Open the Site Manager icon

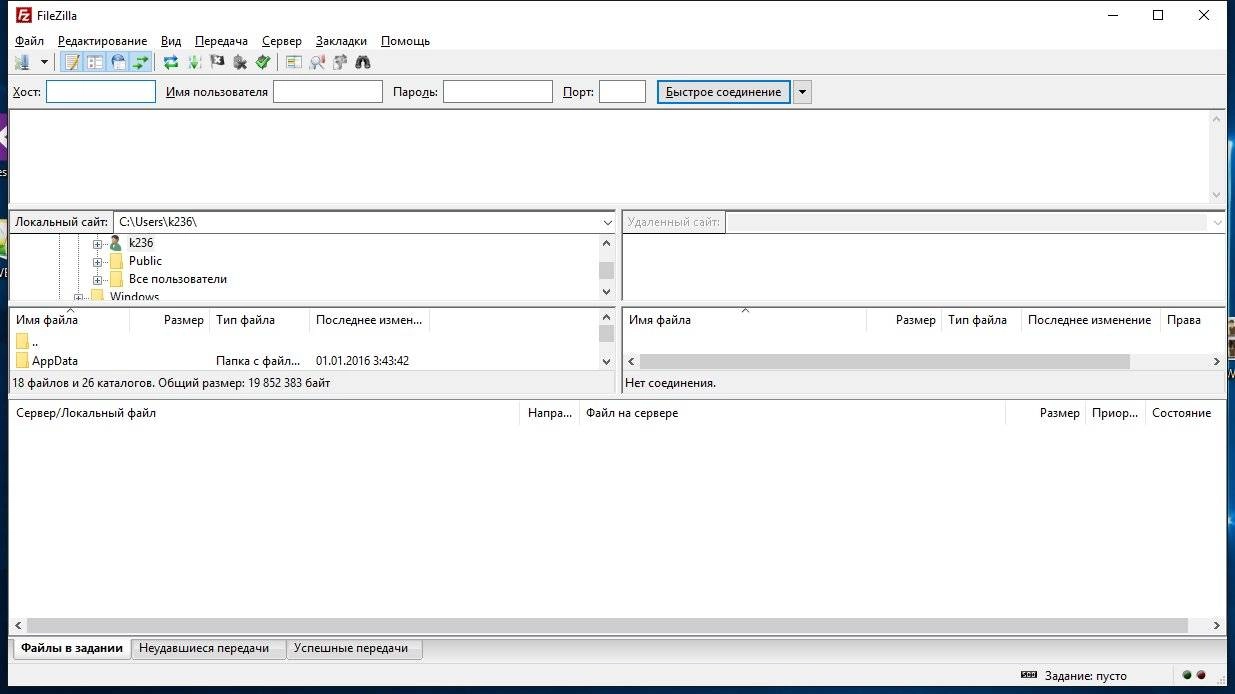[x=21, y=62]
